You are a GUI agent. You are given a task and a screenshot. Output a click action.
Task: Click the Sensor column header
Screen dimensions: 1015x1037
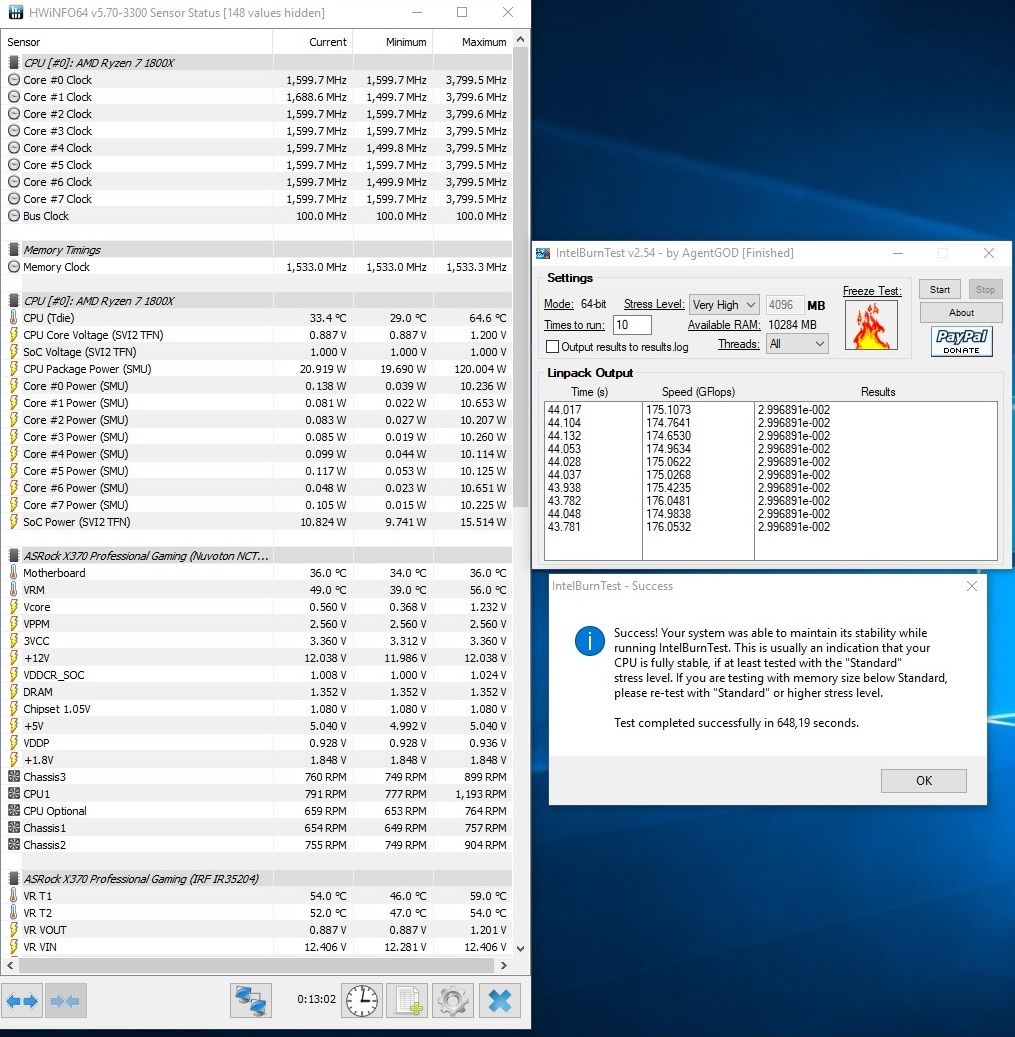pyautogui.click(x=137, y=42)
